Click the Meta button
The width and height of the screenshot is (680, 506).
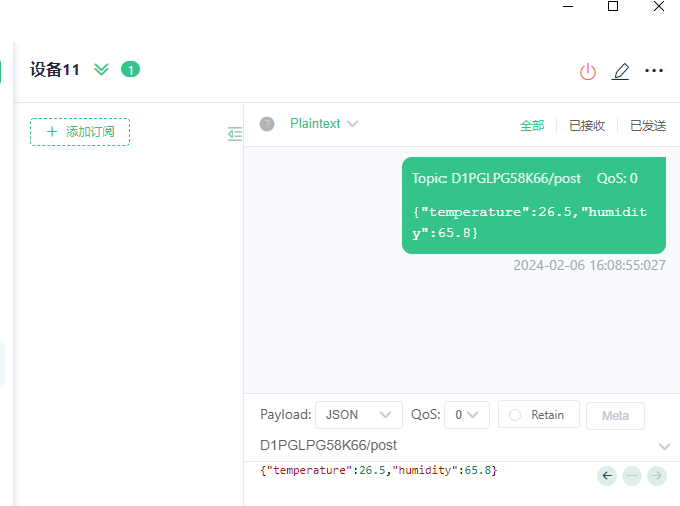click(615, 416)
